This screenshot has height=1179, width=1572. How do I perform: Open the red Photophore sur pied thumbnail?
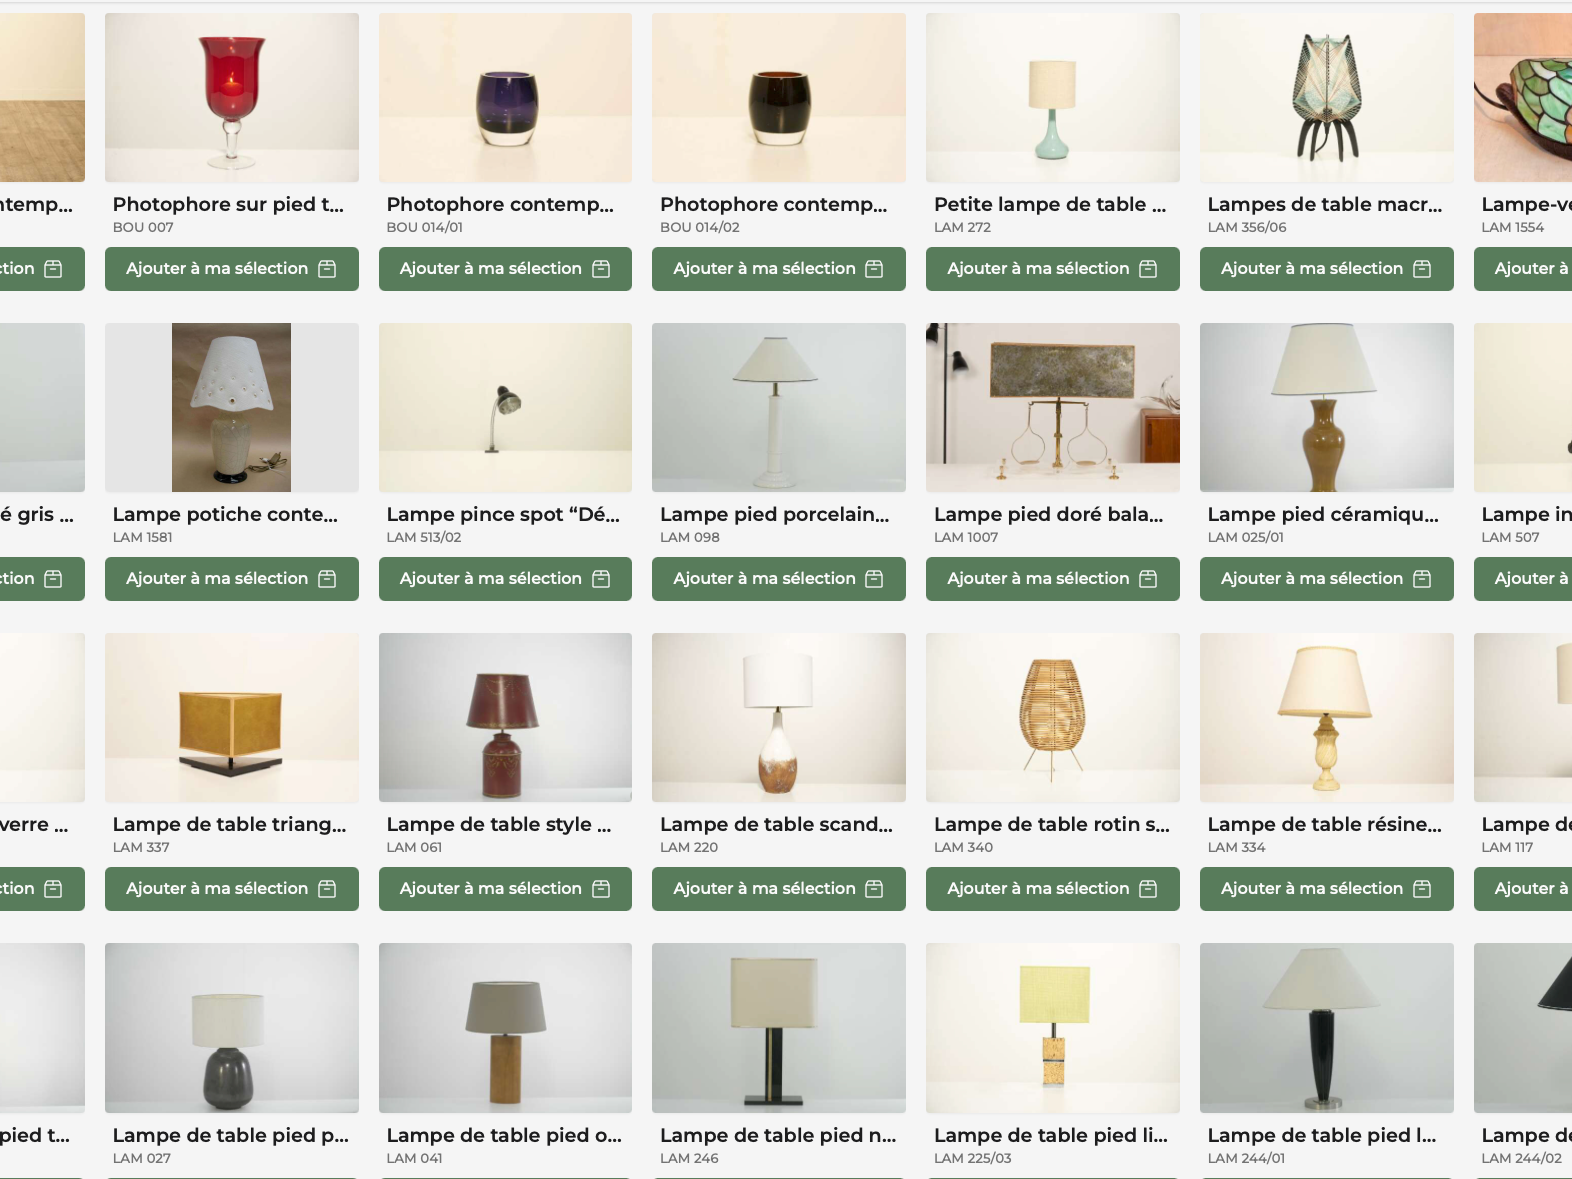click(231, 97)
